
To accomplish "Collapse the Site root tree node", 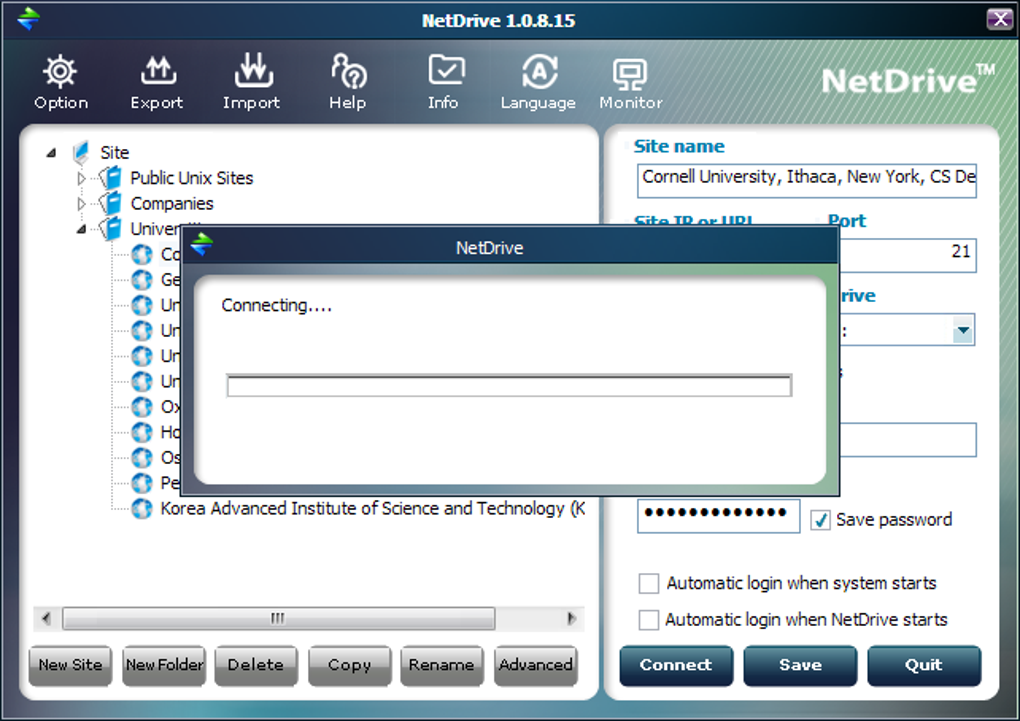I will pyautogui.click(x=51, y=153).
